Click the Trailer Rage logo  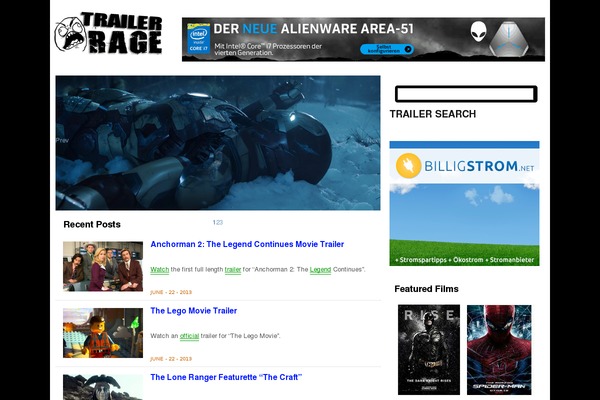click(x=108, y=34)
